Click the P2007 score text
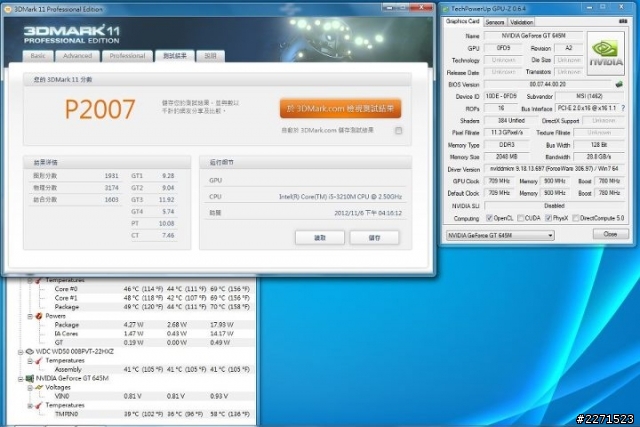 coord(100,109)
